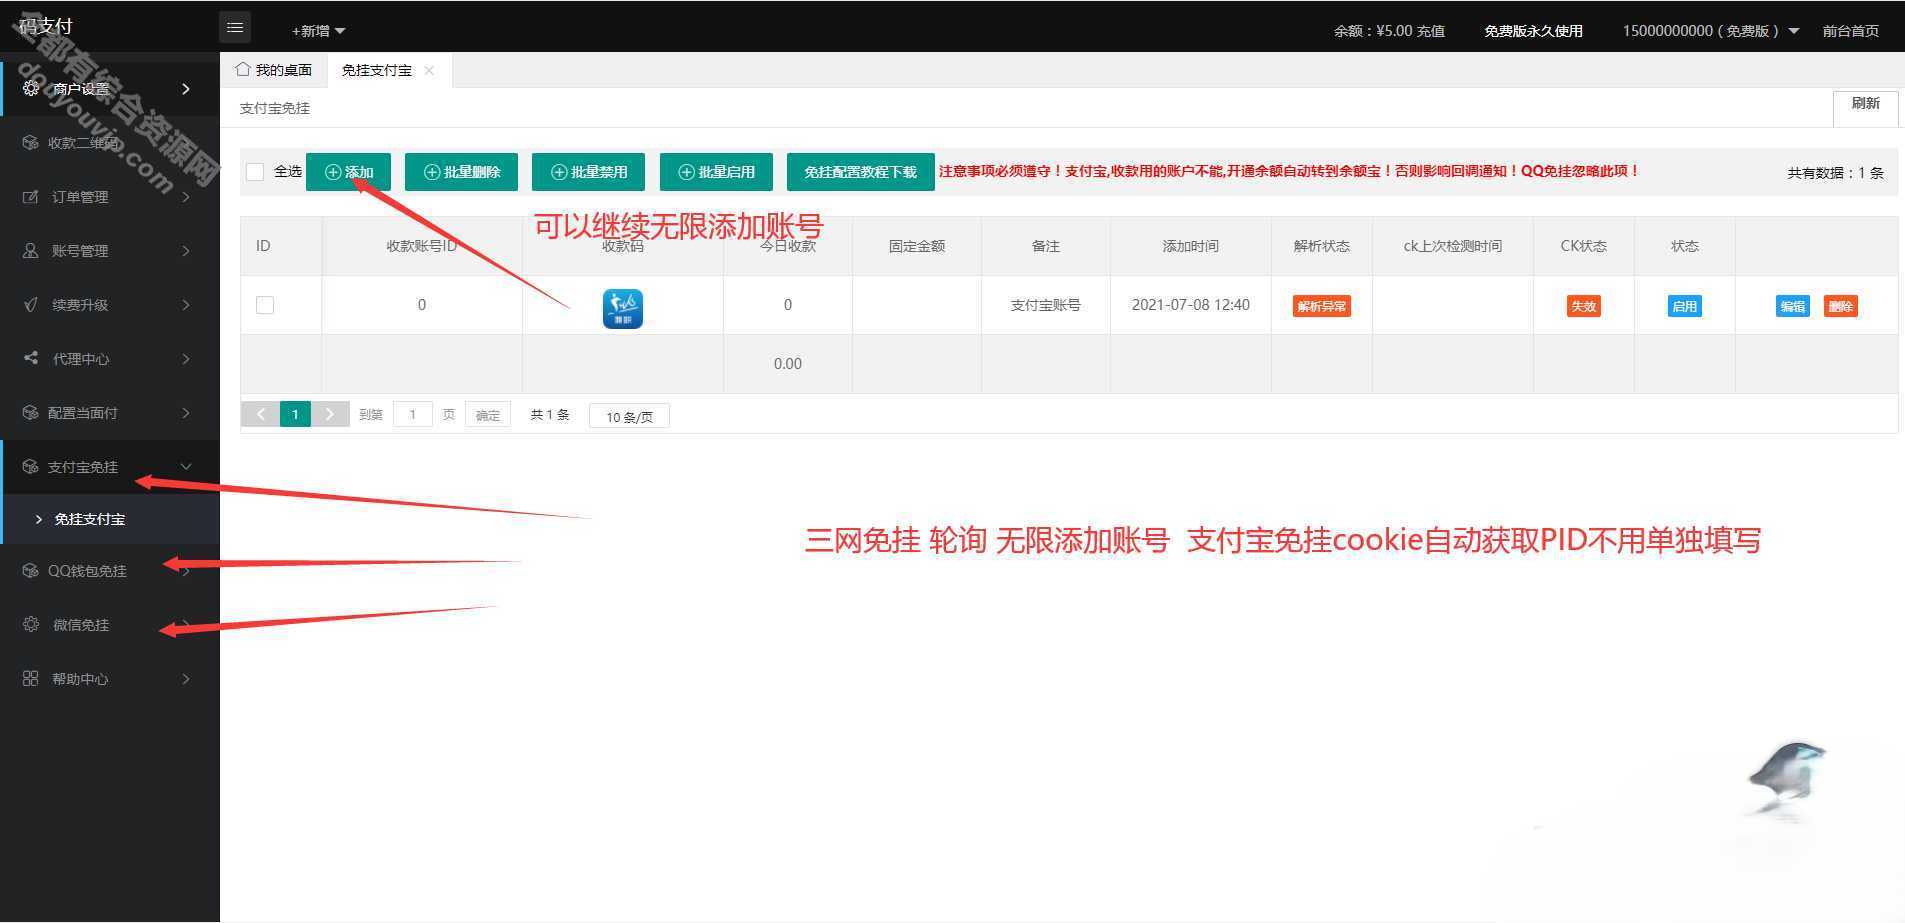Screen dimensions: 1905x923
Task: Click the 支付宝免挂 cube icon
Action: [x=31, y=467]
